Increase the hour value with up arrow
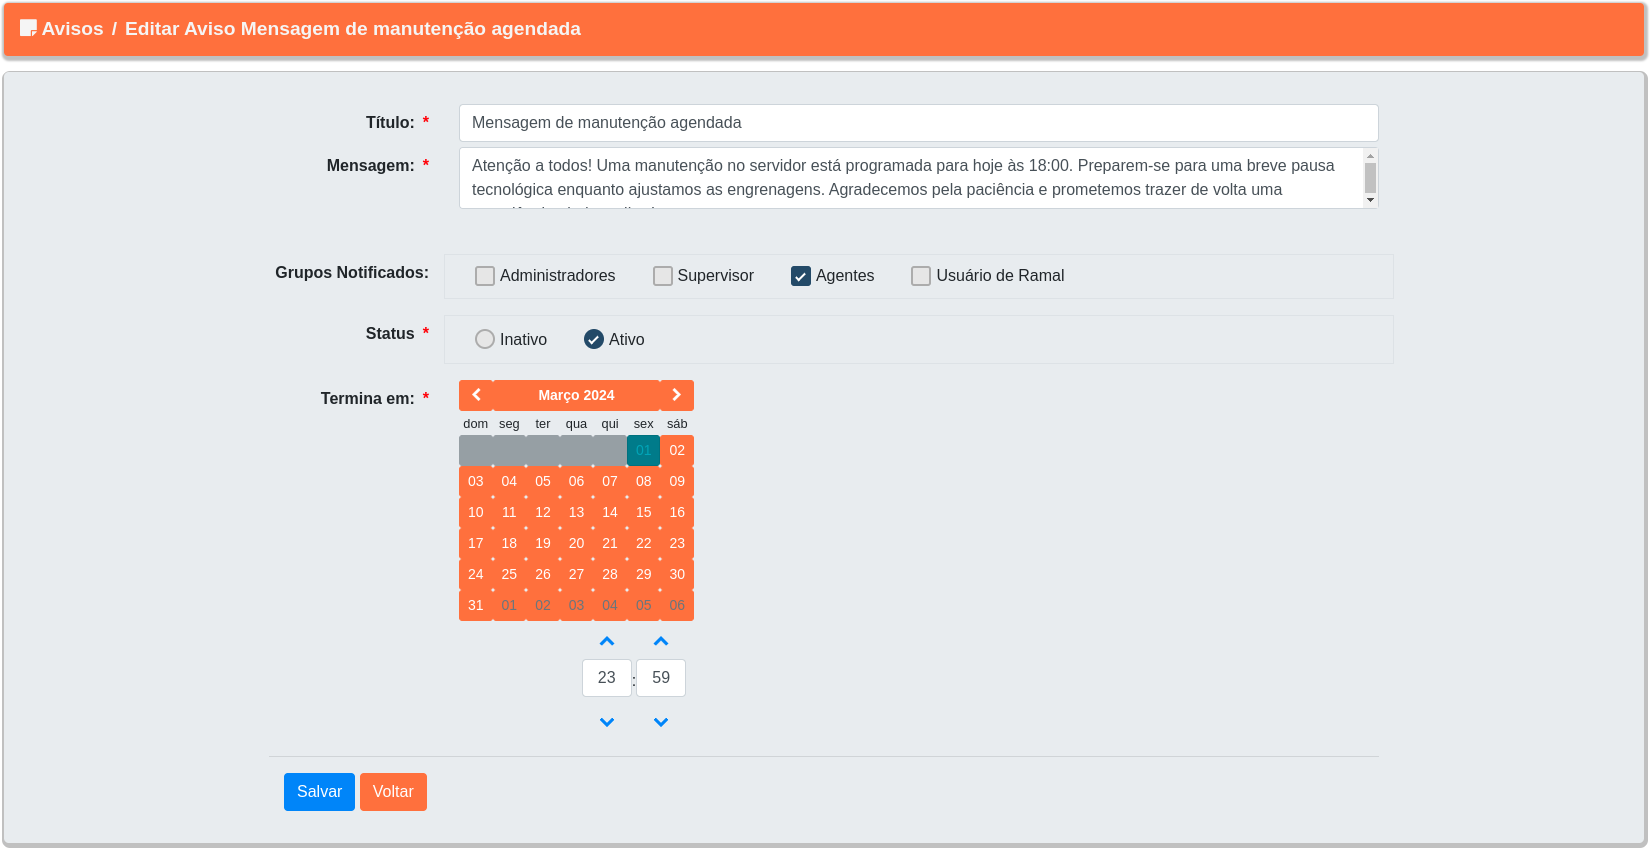 pyautogui.click(x=607, y=641)
